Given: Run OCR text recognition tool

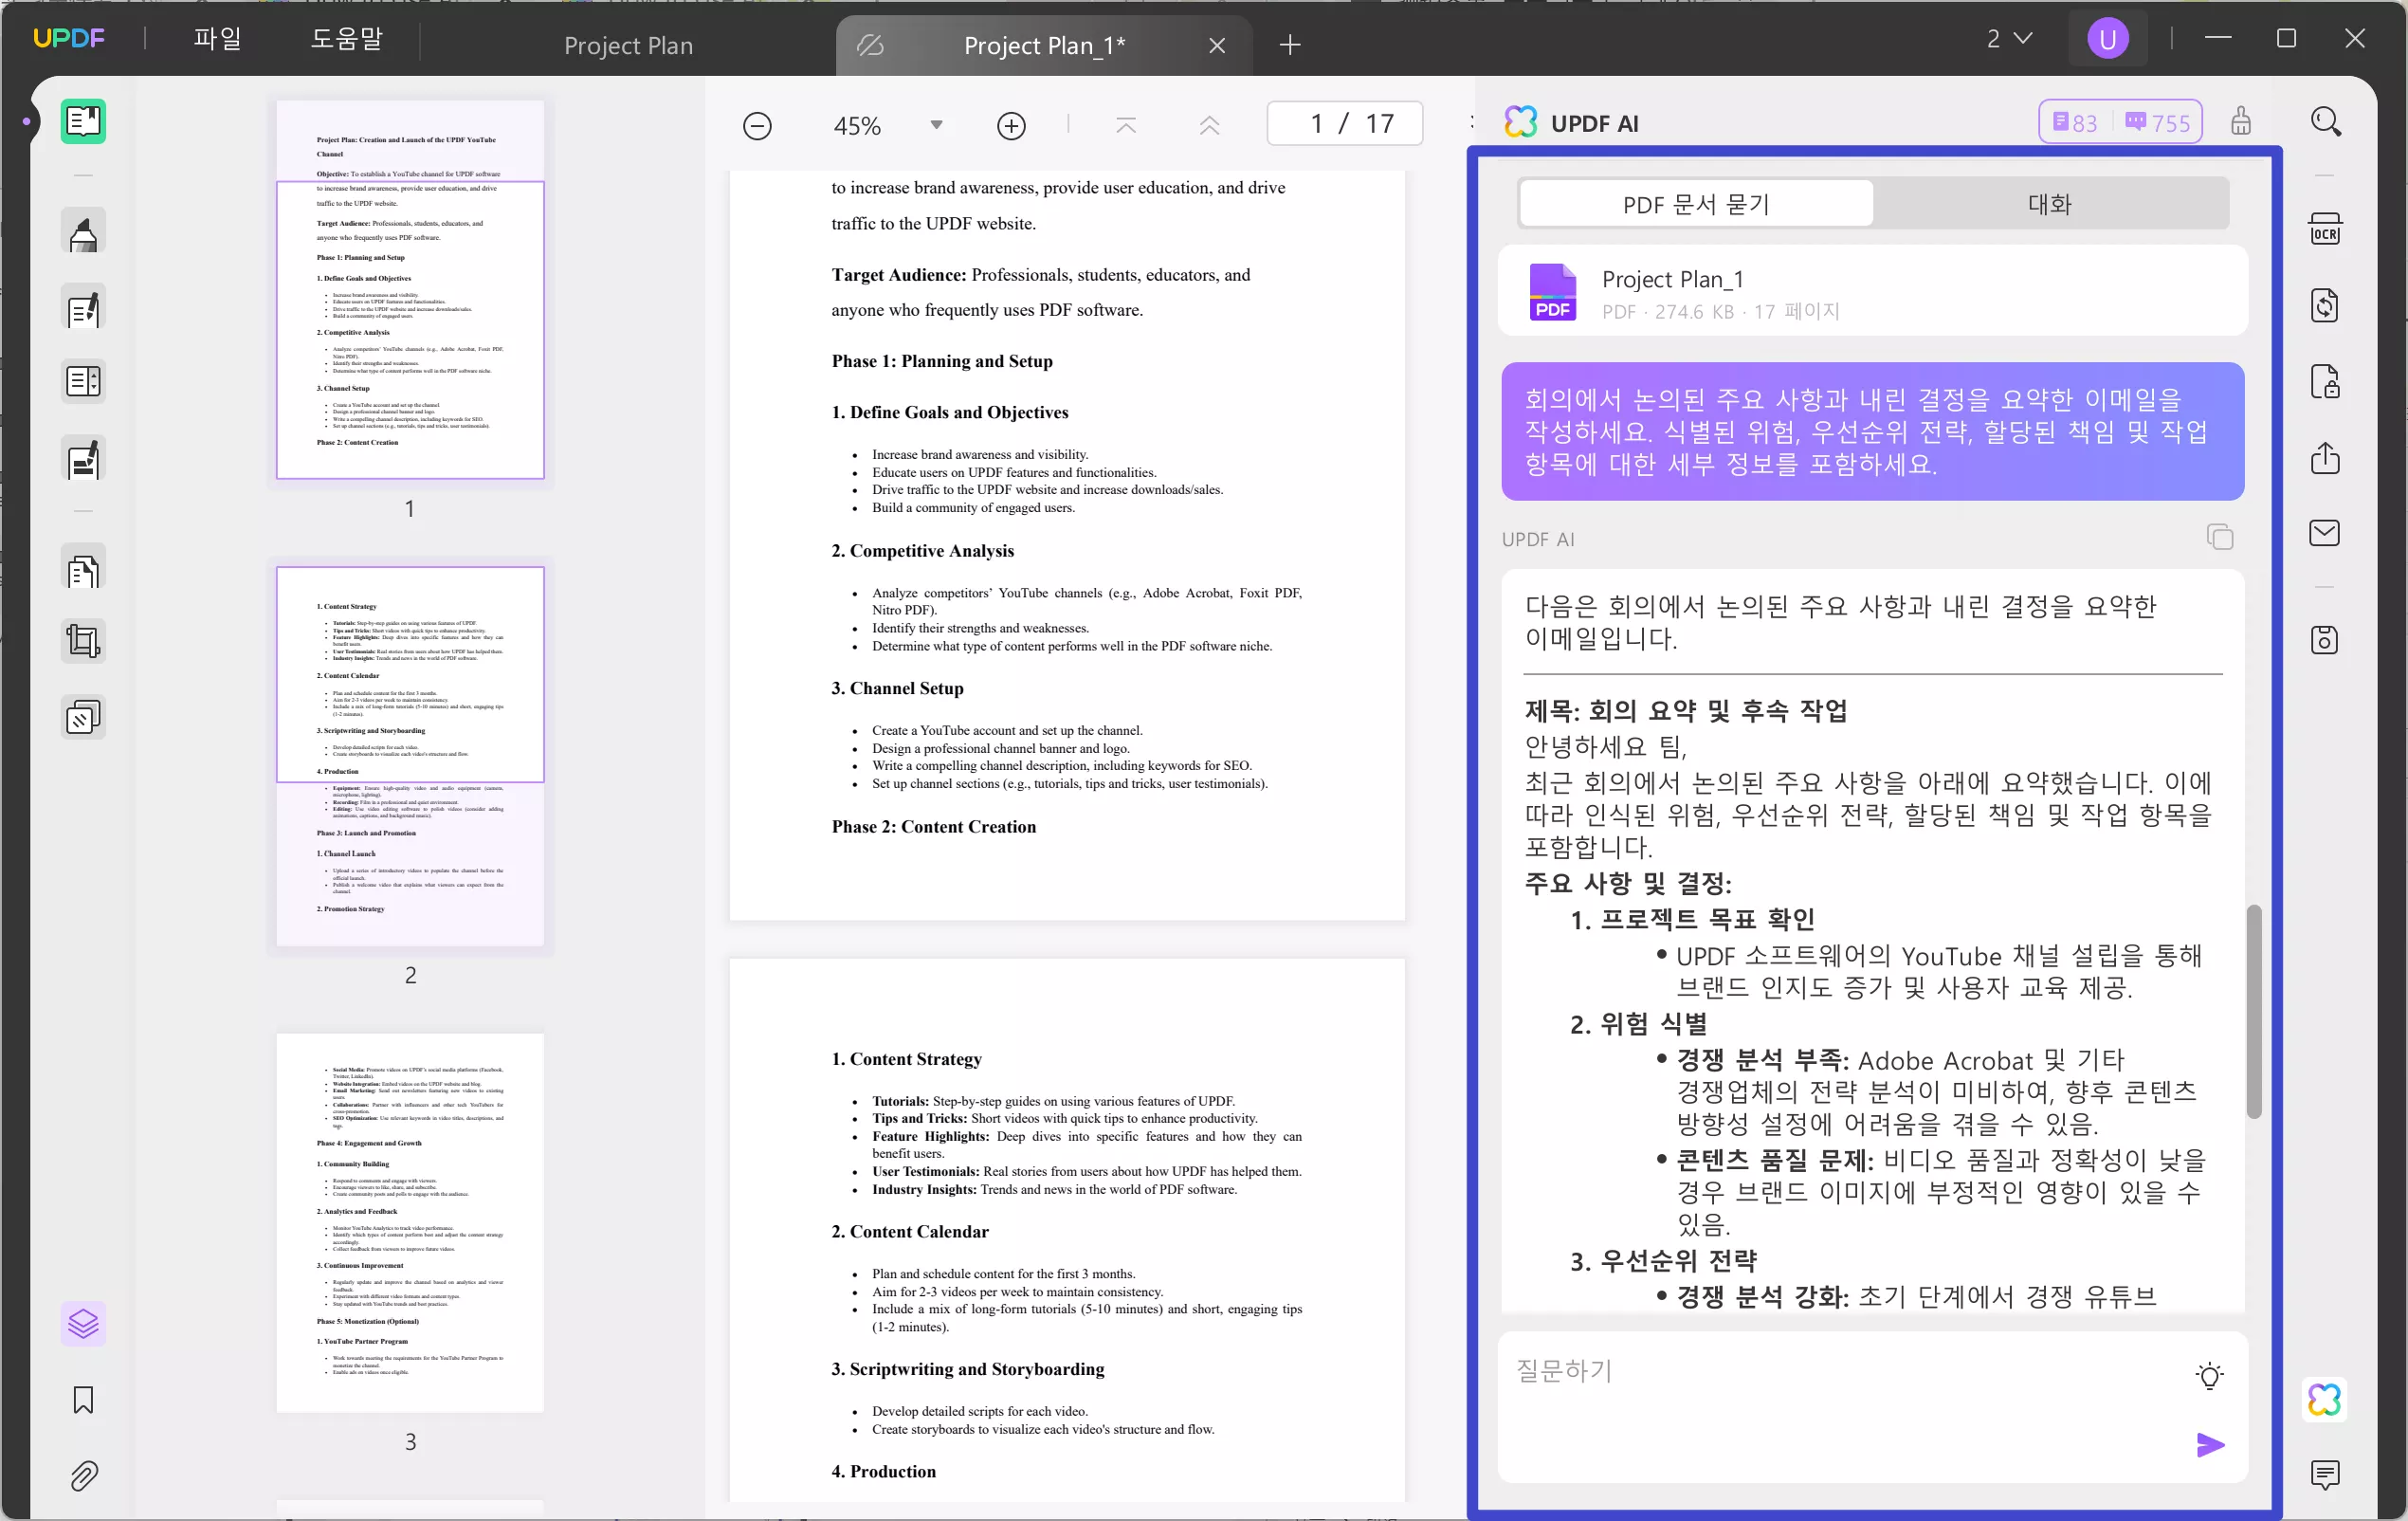Looking at the screenshot, I should click(2325, 229).
